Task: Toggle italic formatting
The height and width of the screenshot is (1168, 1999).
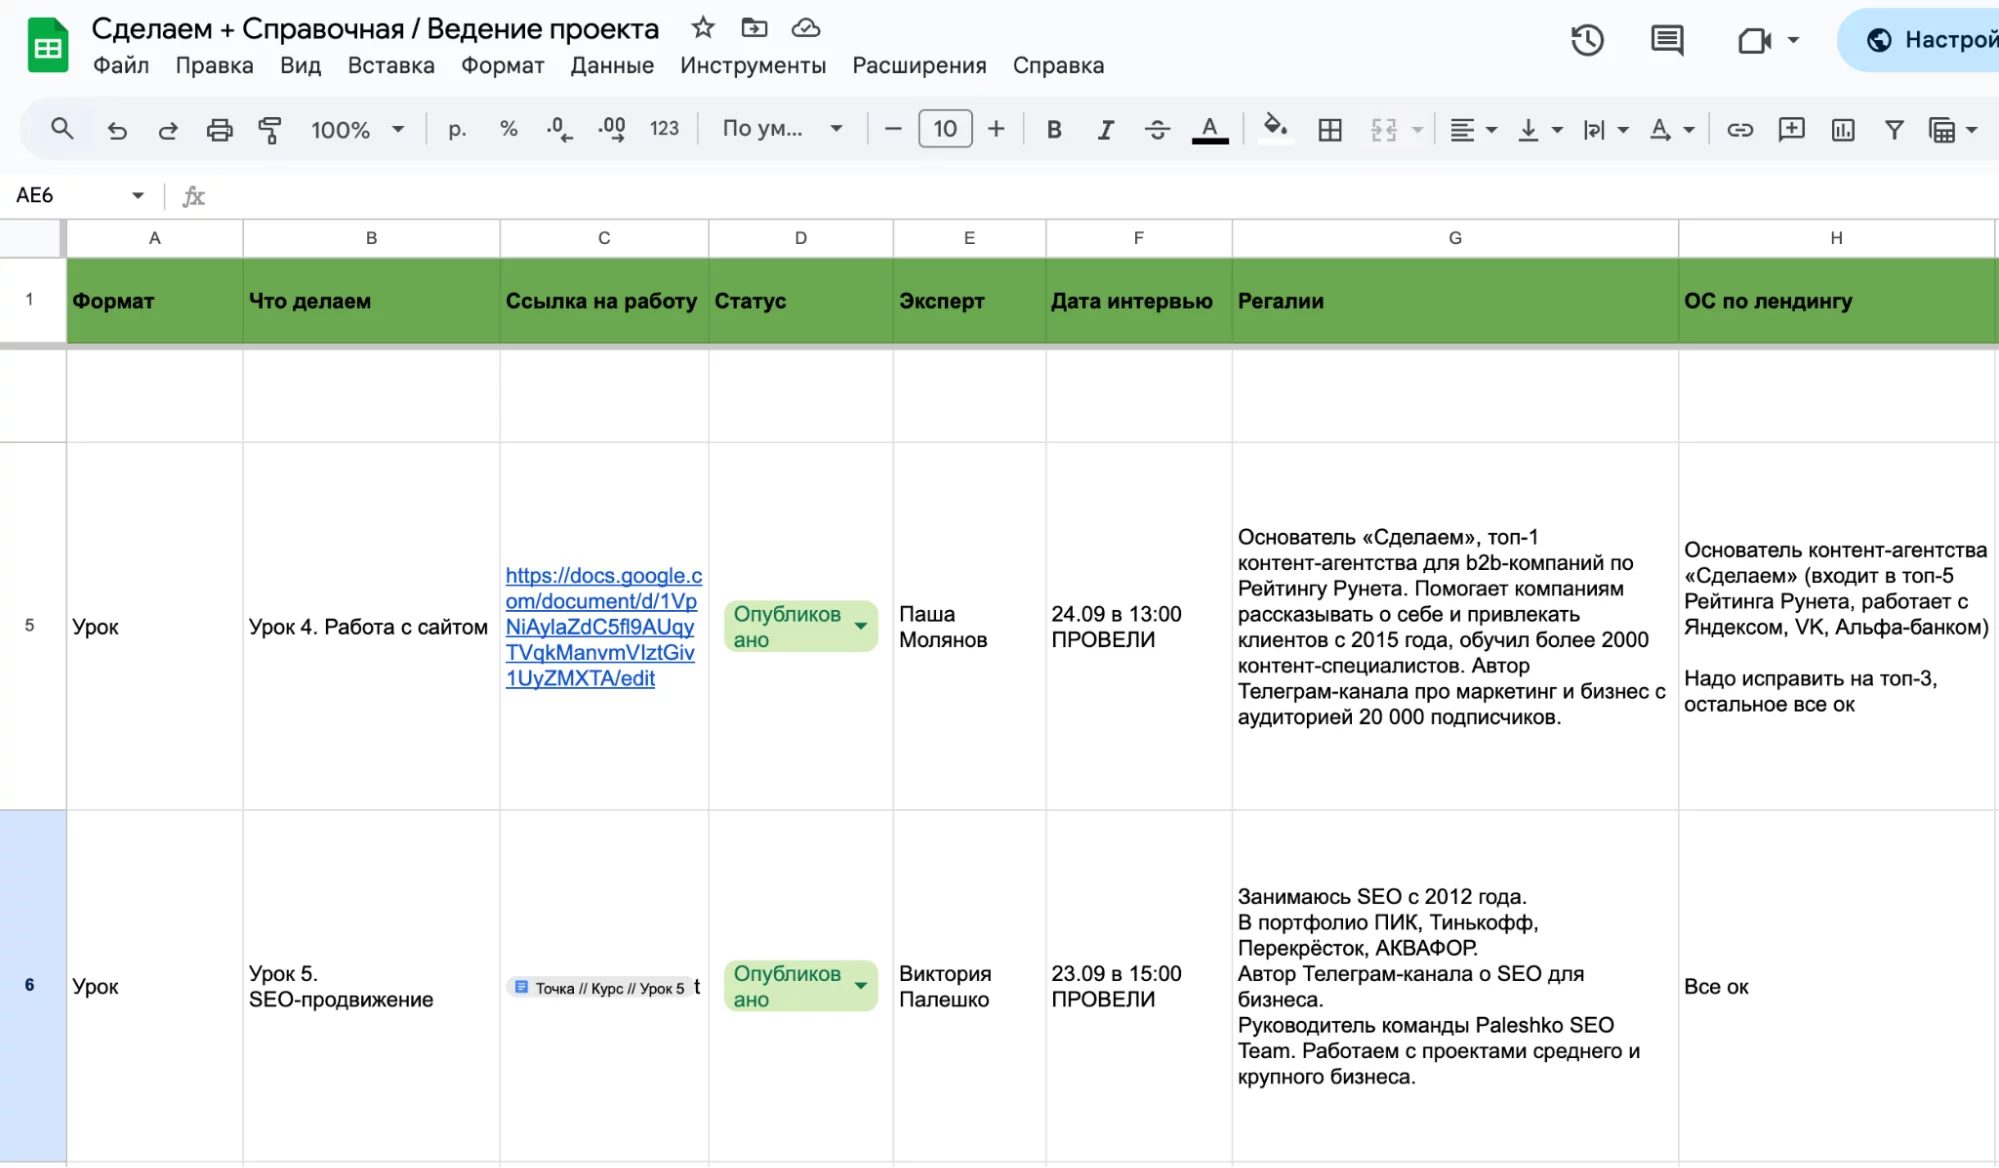Action: click(x=1105, y=130)
